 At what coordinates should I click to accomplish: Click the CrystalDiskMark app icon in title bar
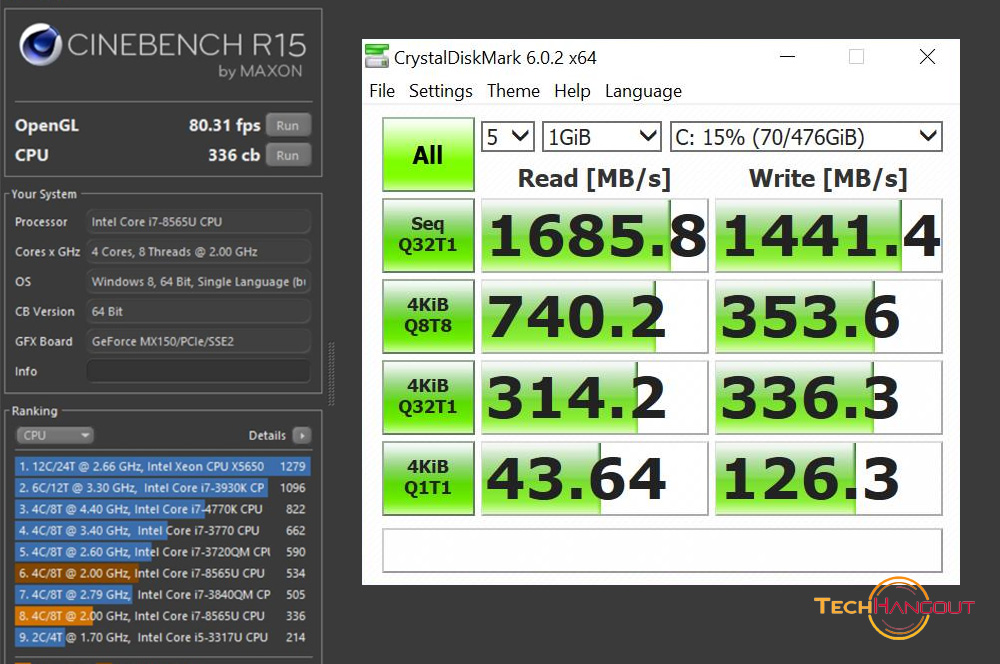[x=376, y=56]
